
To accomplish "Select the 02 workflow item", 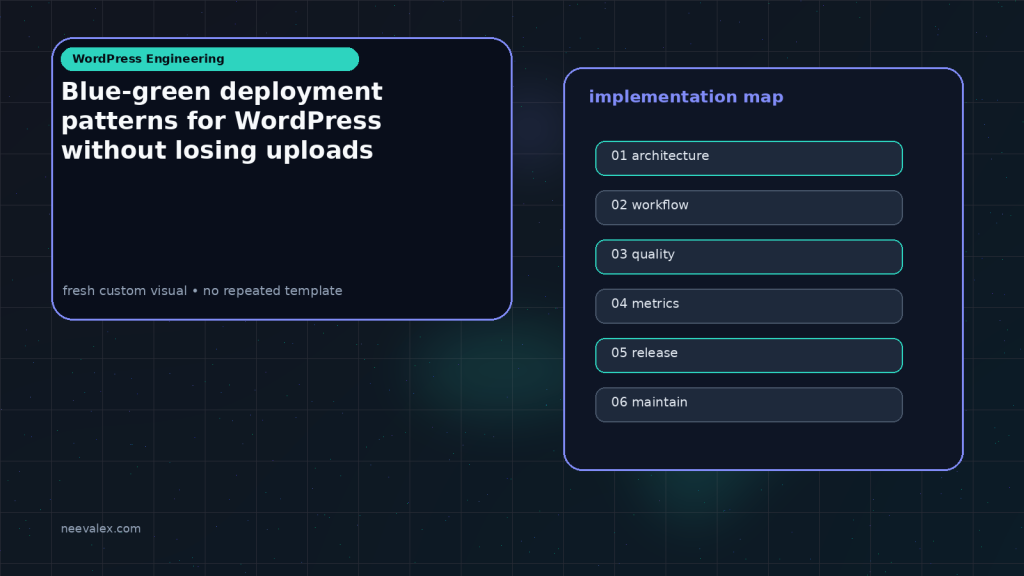I will tap(748, 208).
